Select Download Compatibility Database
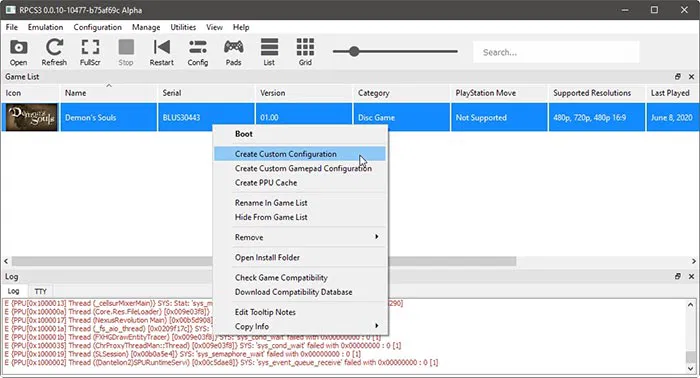The width and height of the screenshot is (700, 378). click(x=300, y=292)
